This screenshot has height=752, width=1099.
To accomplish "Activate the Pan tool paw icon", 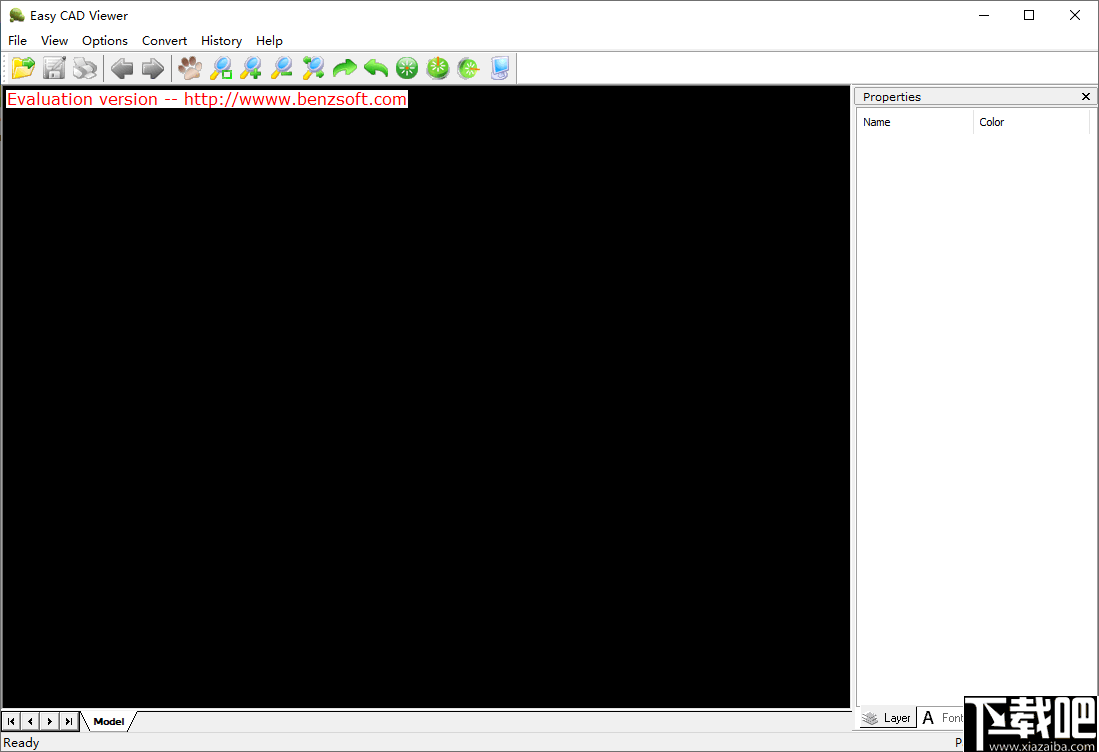I will tap(190, 68).
